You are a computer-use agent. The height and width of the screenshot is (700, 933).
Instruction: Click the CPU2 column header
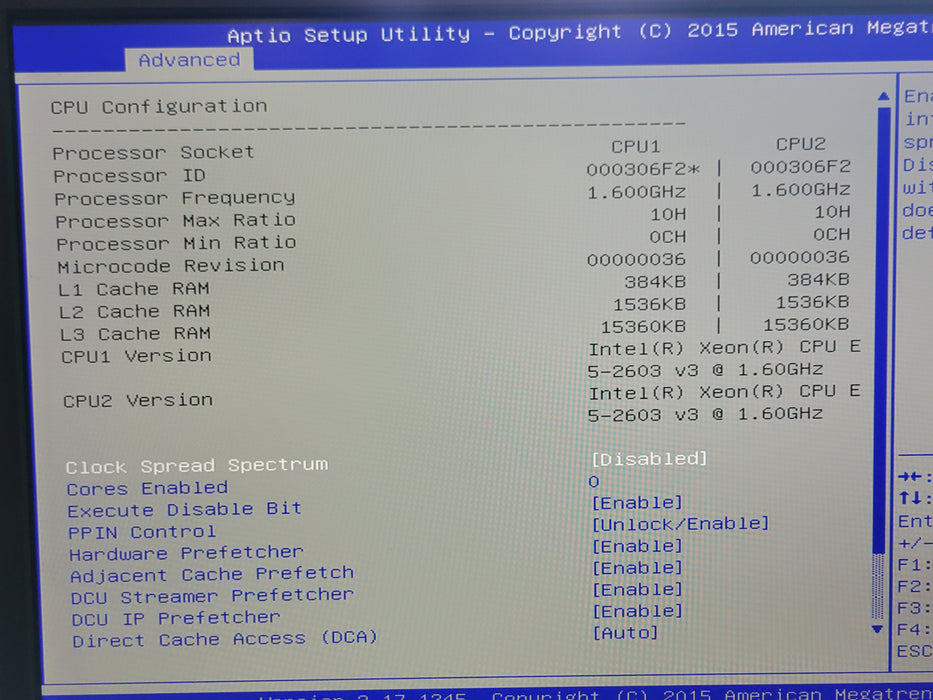coord(800,144)
